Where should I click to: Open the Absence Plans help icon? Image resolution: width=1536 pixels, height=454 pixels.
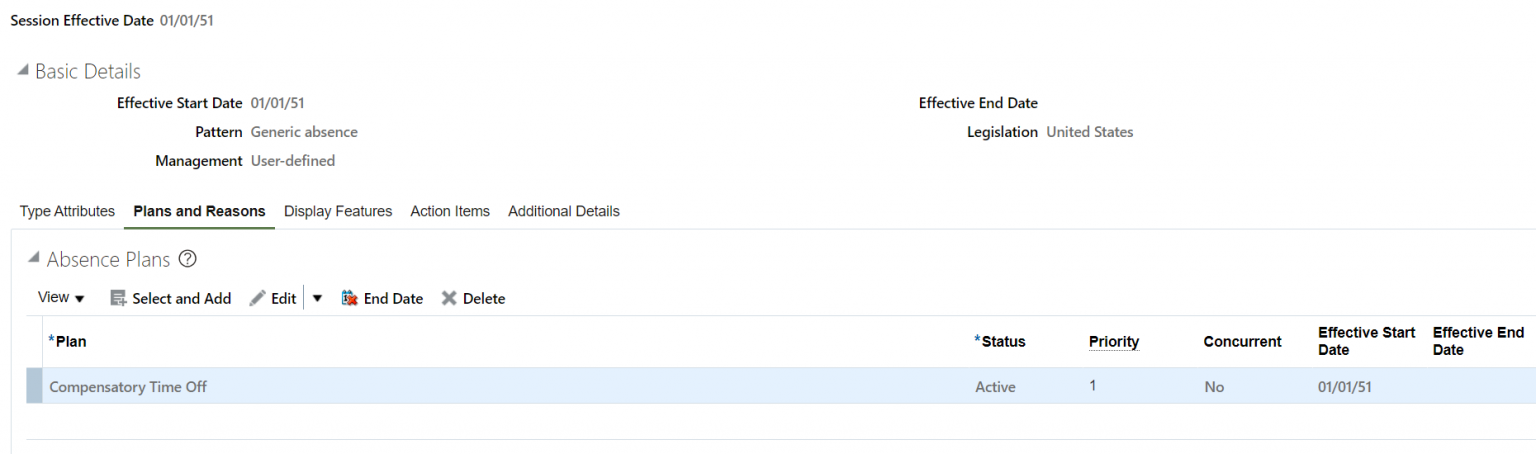pos(187,259)
